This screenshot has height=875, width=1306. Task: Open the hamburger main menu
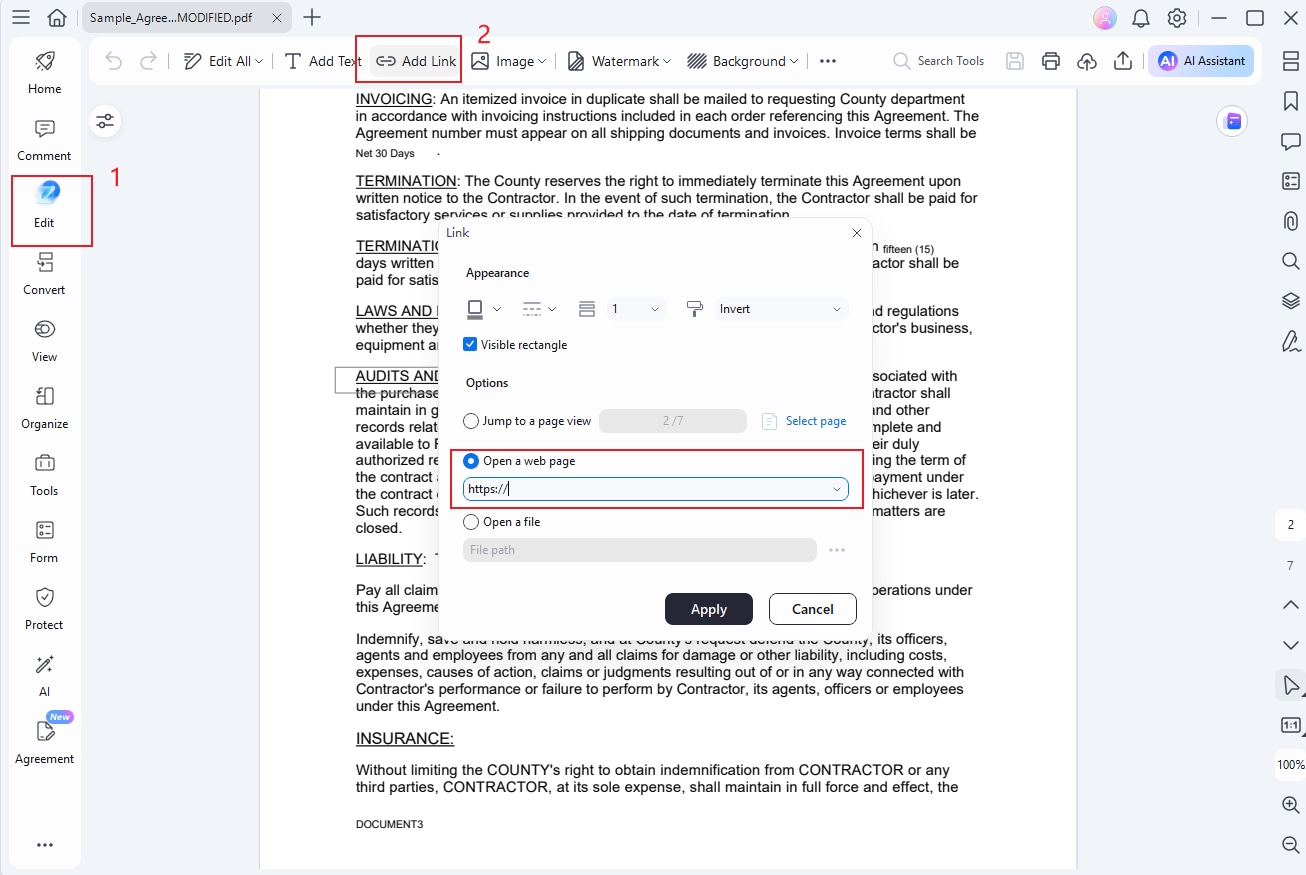tap(20, 17)
